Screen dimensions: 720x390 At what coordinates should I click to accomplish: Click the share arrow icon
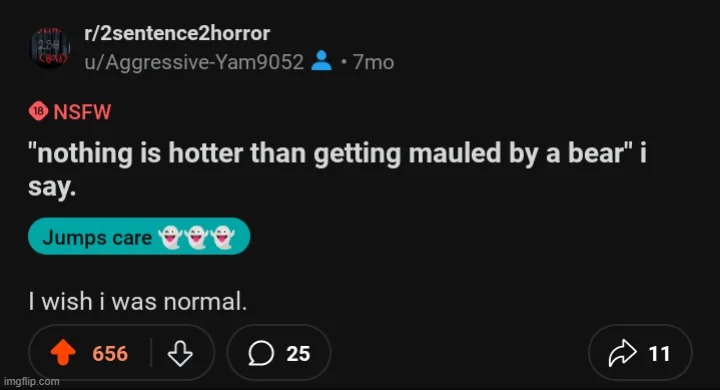622,353
